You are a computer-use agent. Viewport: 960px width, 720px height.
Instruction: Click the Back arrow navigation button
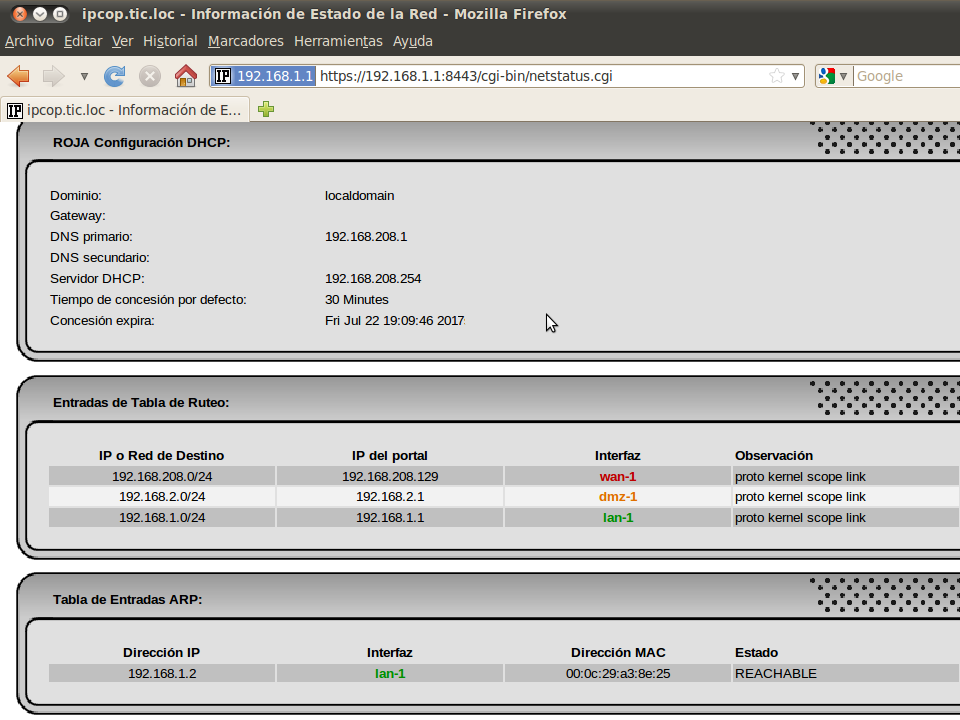click(x=18, y=76)
